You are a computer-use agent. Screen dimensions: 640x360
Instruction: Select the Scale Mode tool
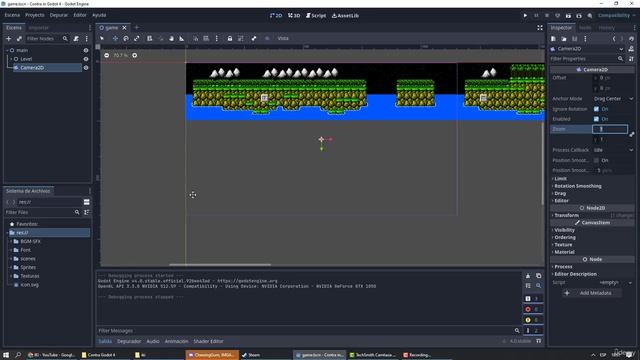[x=137, y=38]
